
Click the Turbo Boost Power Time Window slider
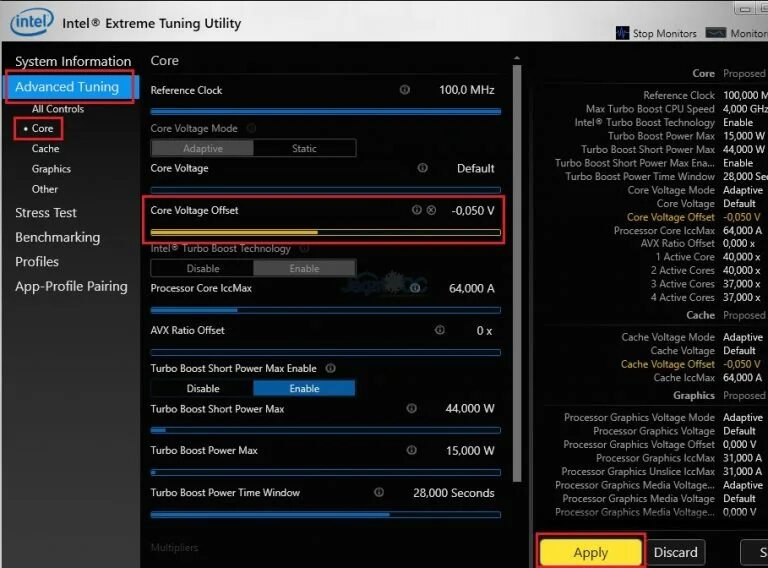click(326, 515)
